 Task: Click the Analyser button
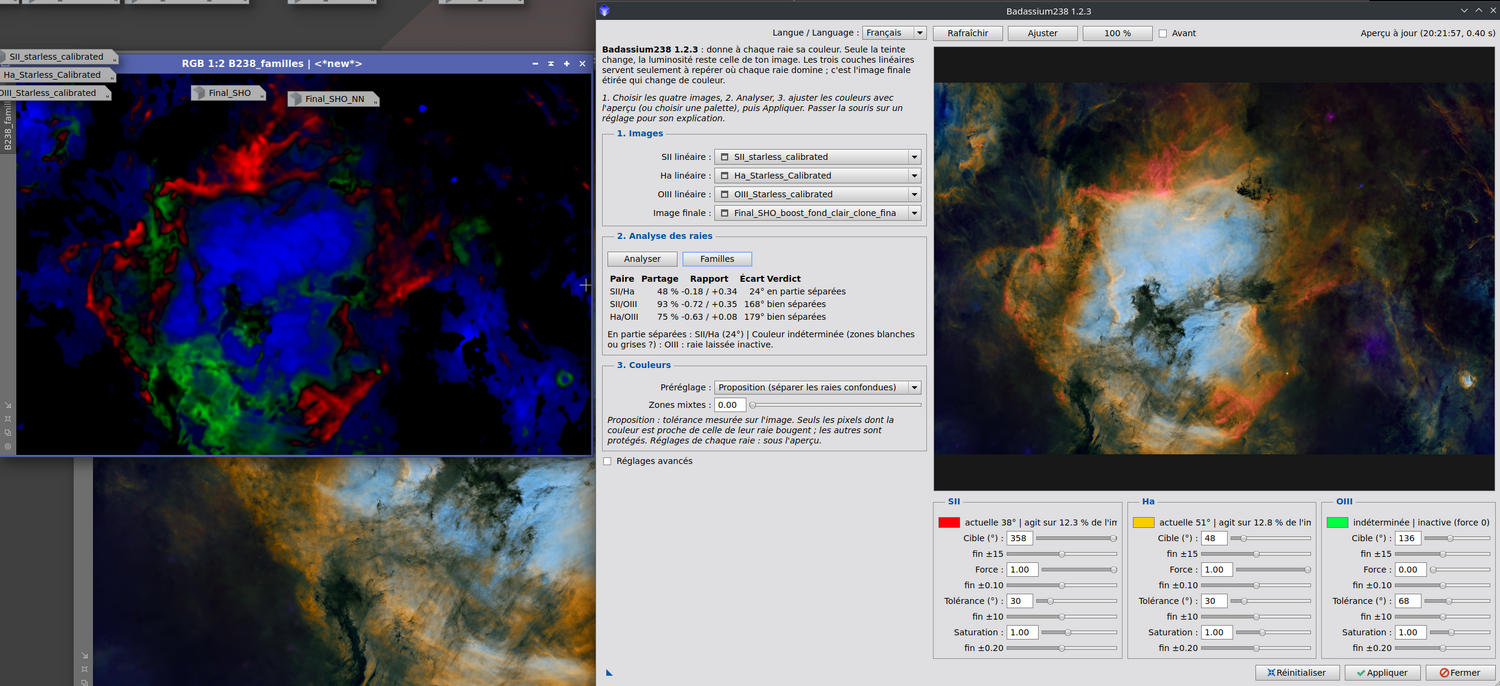tap(642, 259)
